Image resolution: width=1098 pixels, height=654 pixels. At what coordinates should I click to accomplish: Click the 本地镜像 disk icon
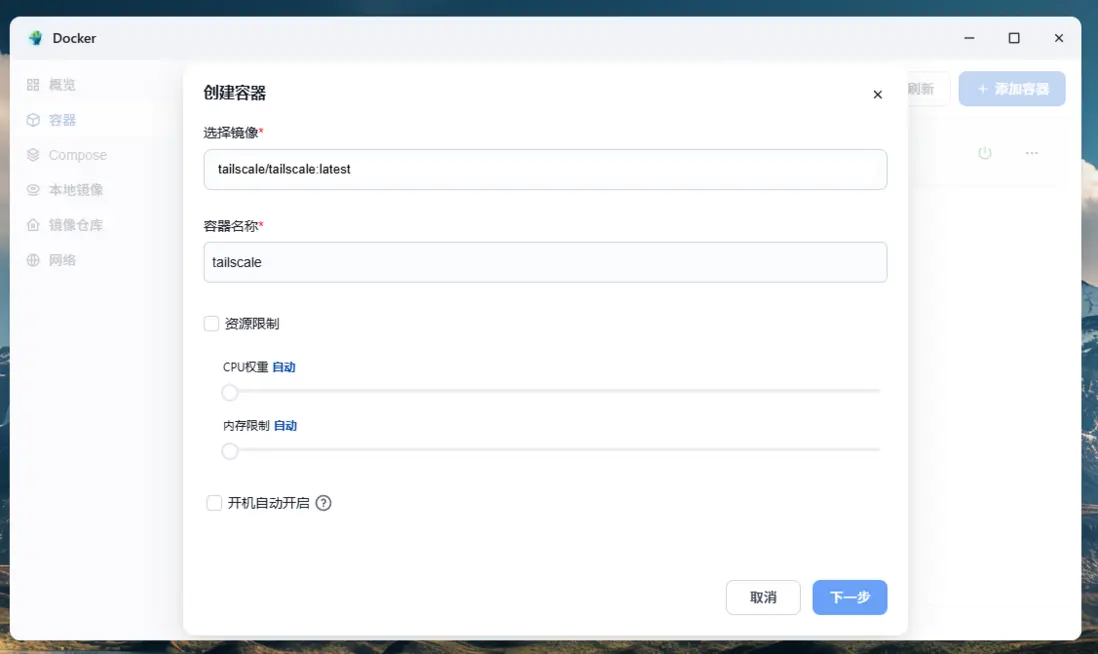tap(33, 190)
